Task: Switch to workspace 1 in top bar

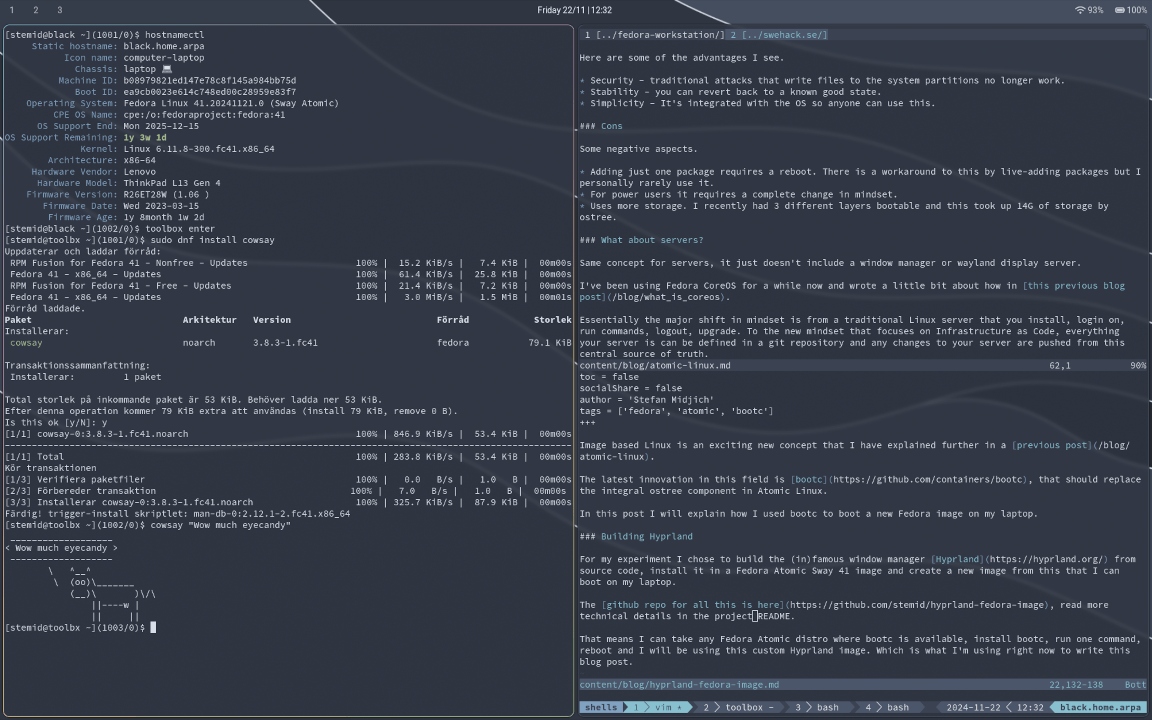Action: click(12, 10)
